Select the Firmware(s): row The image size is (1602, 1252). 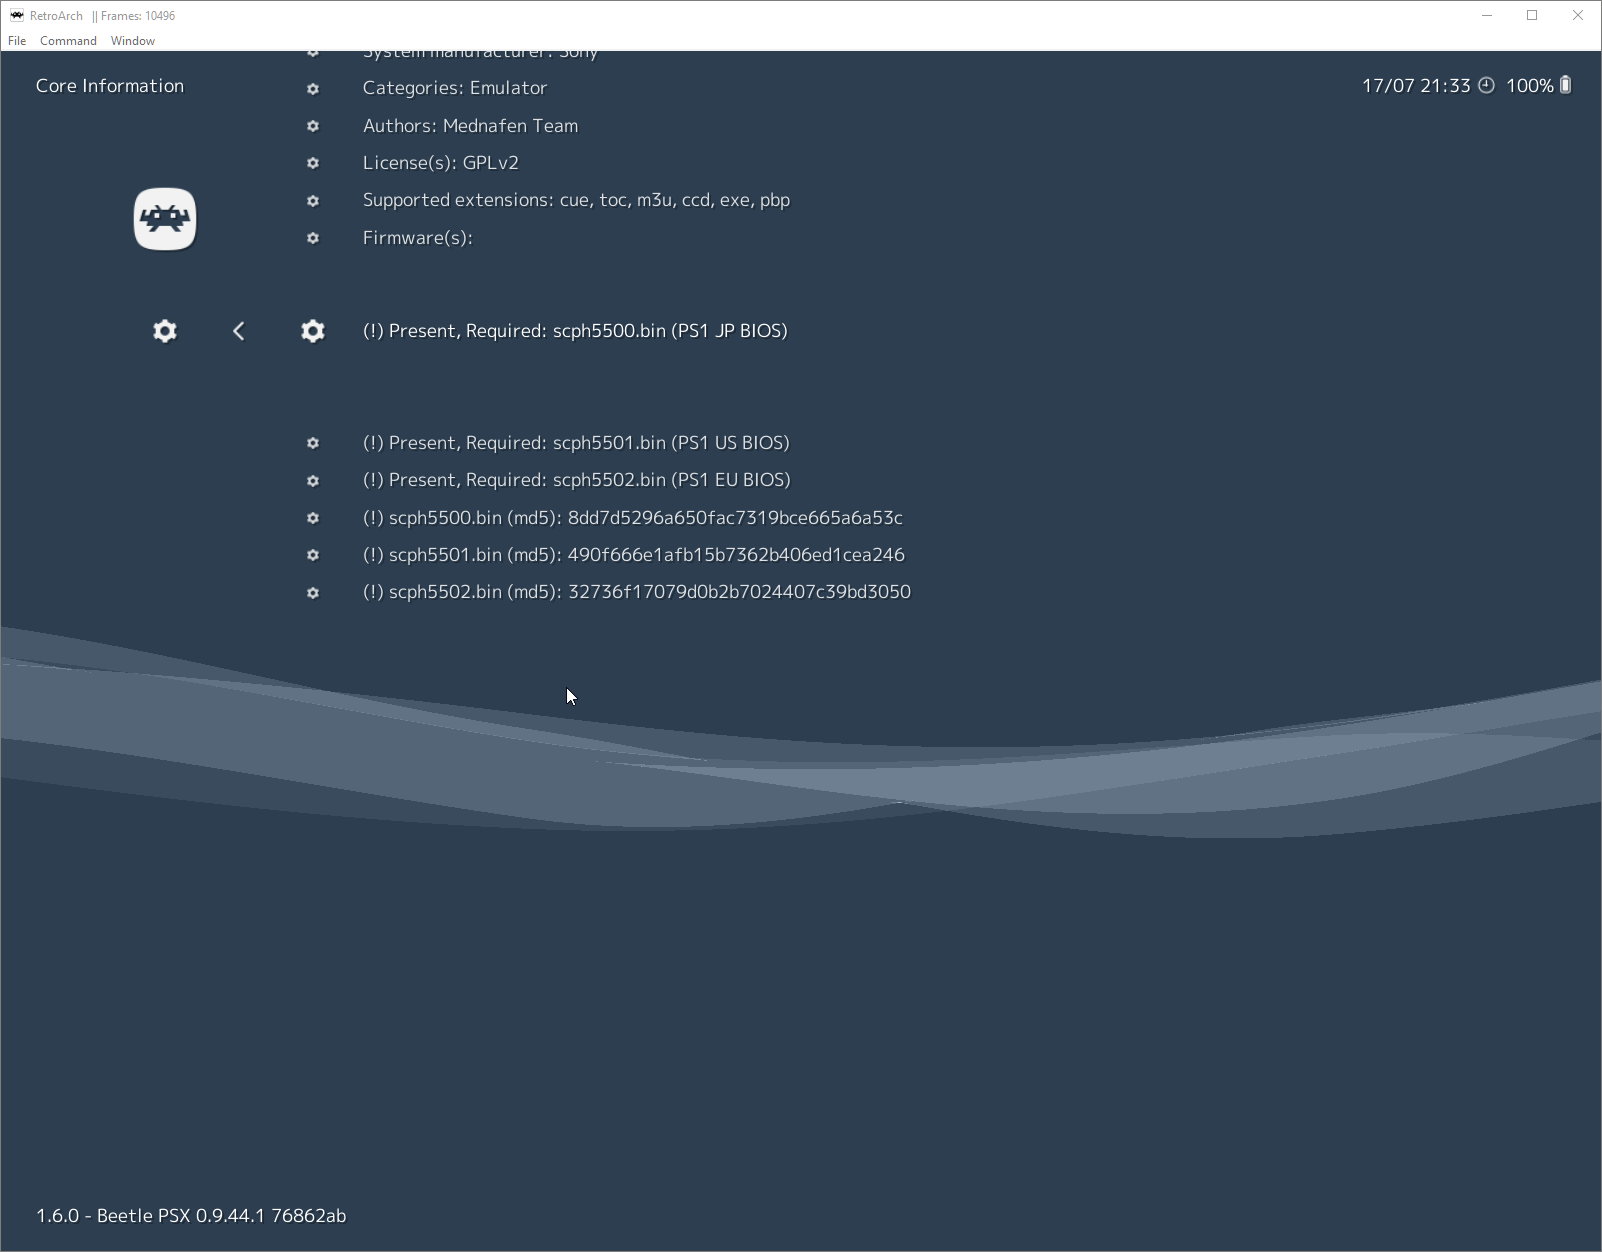[x=418, y=238]
